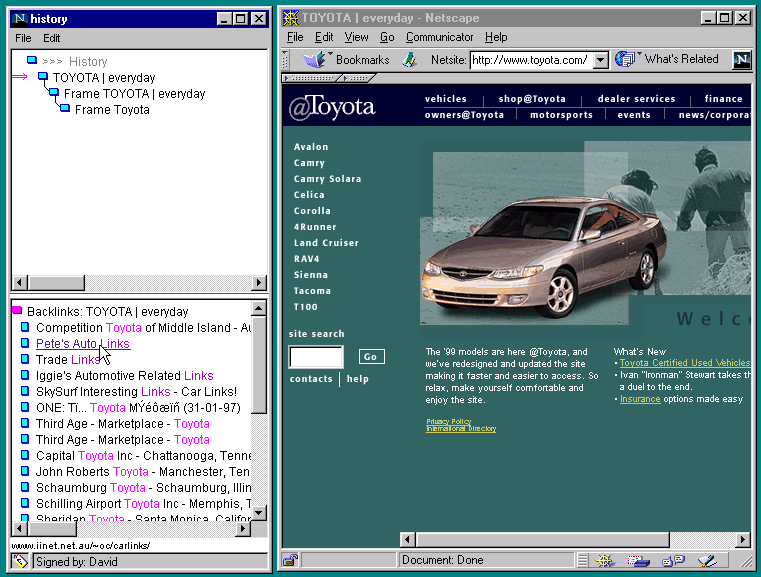
Task: Click node icon beside Frame Toyota
Action: pos(65,108)
